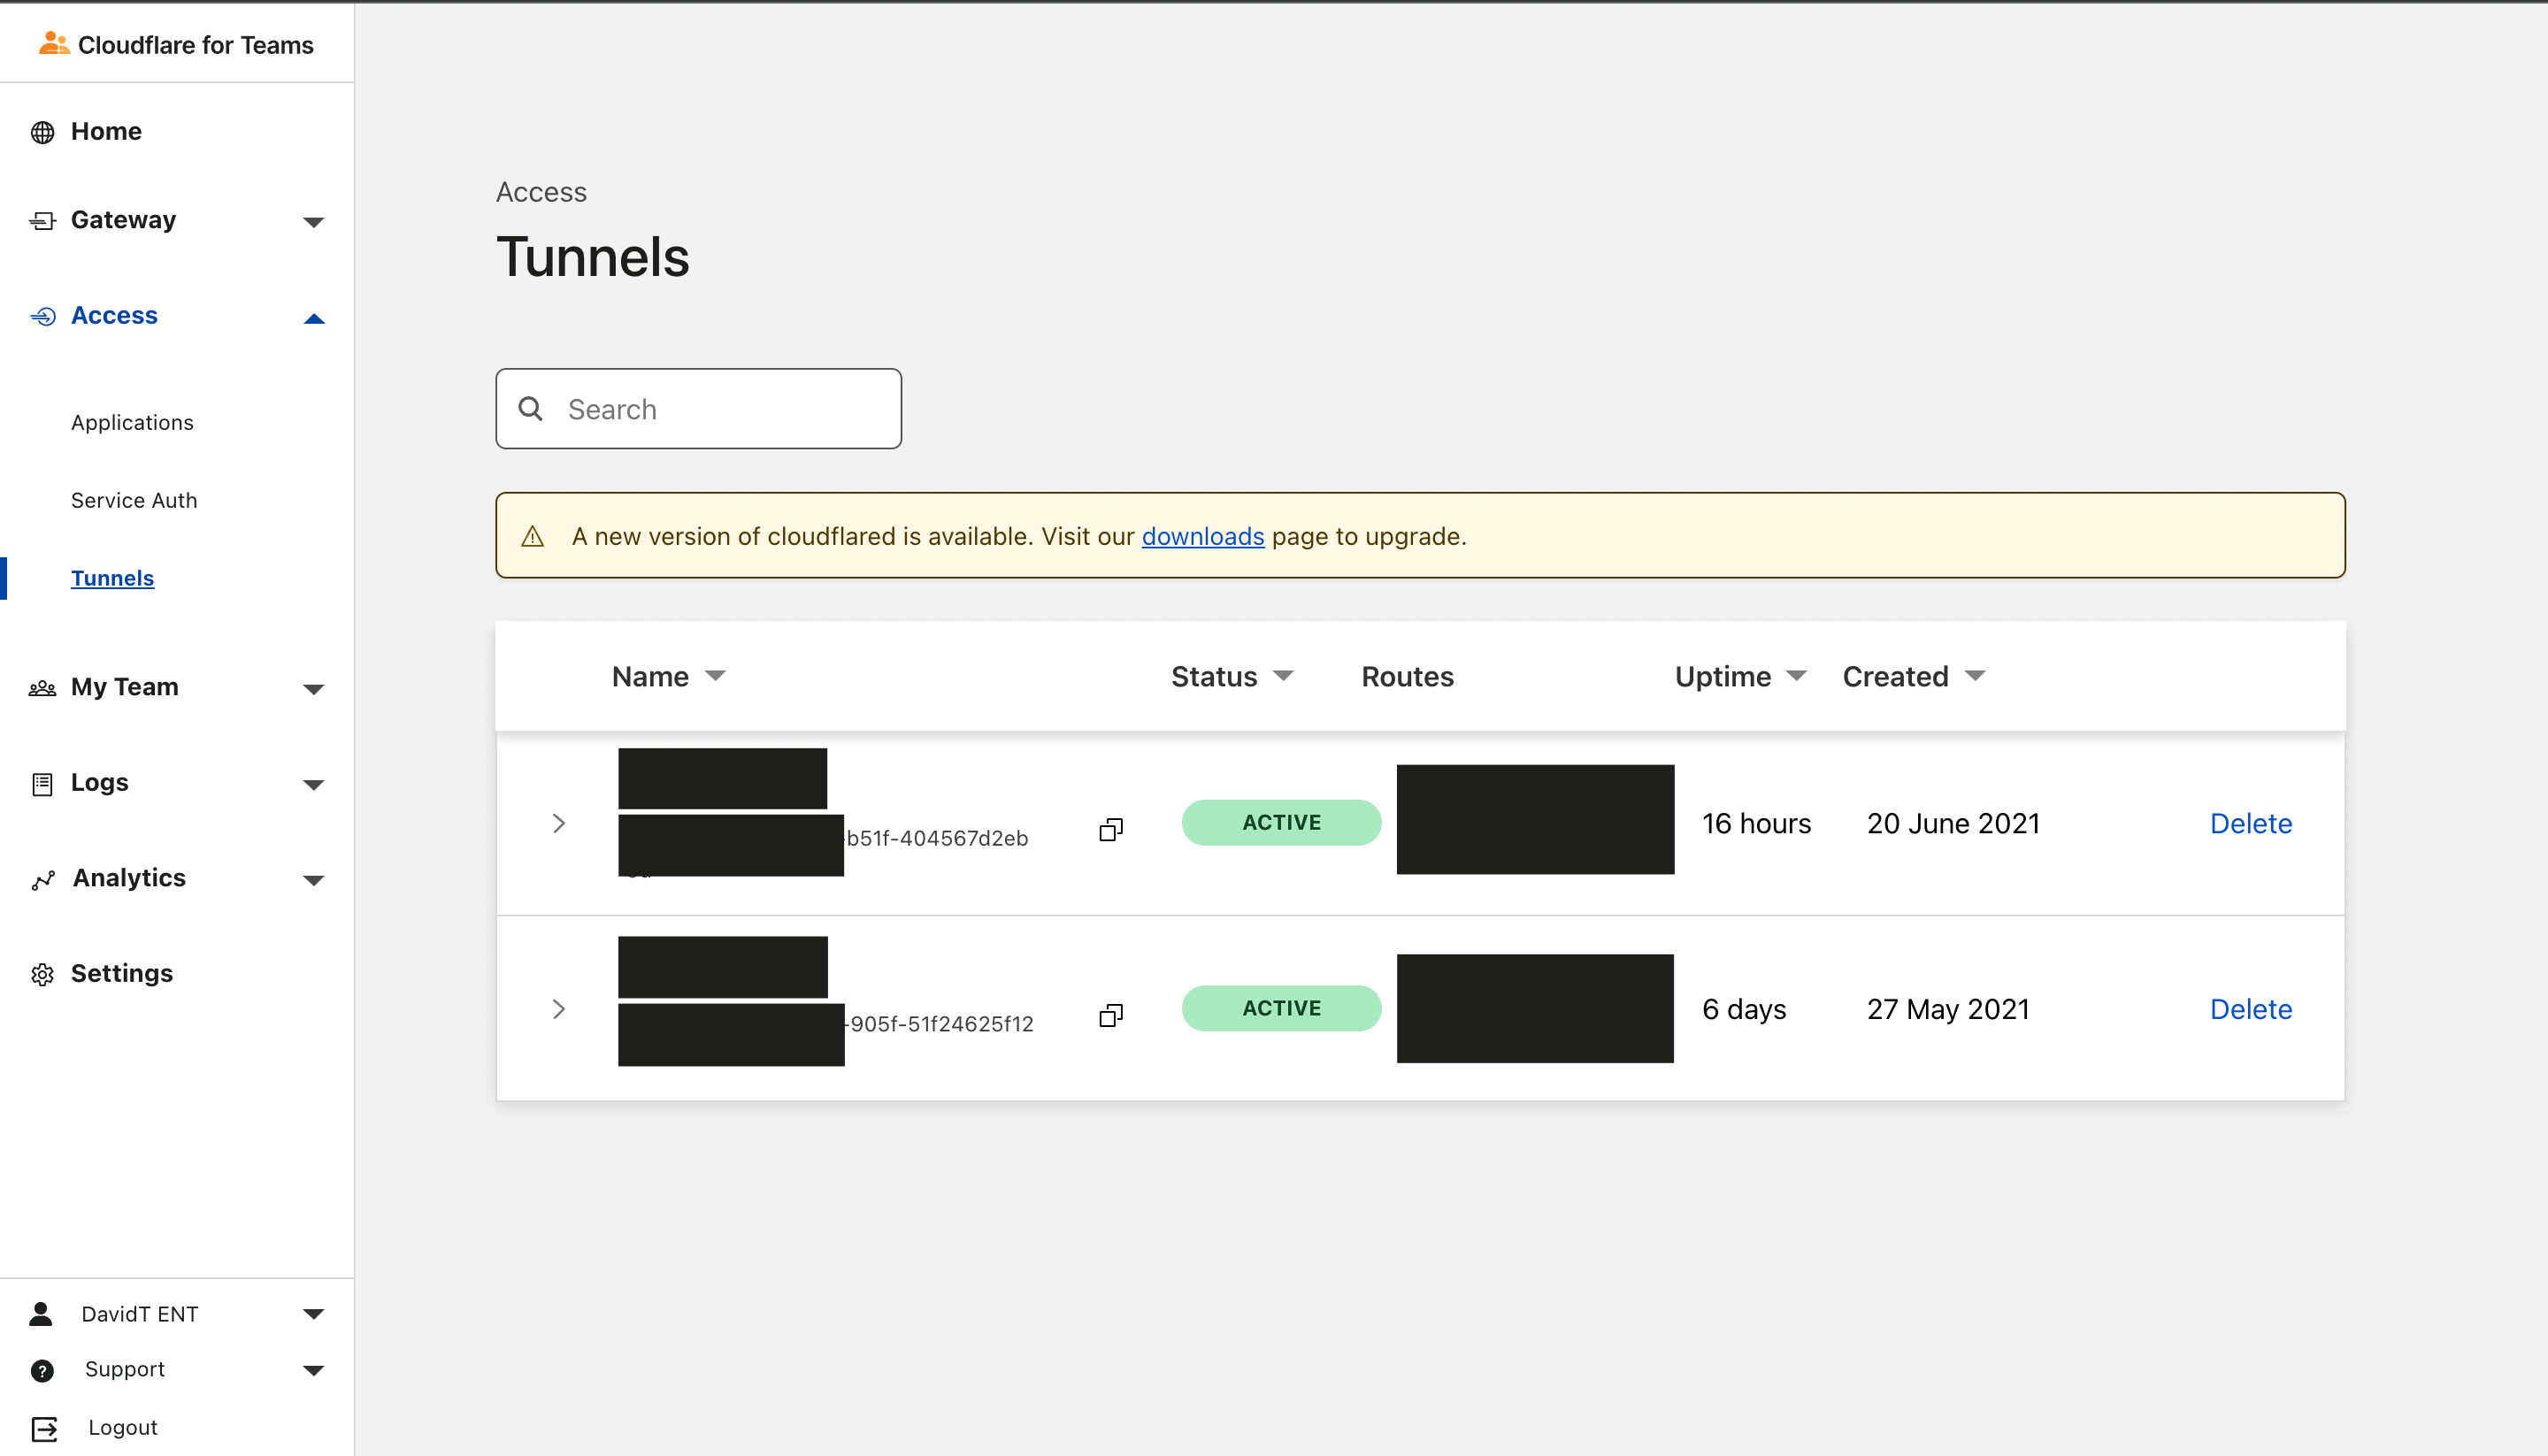The height and width of the screenshot is (1456, 2548).
Task: Click the Analytics chart icon
Action: coord(42,878)
